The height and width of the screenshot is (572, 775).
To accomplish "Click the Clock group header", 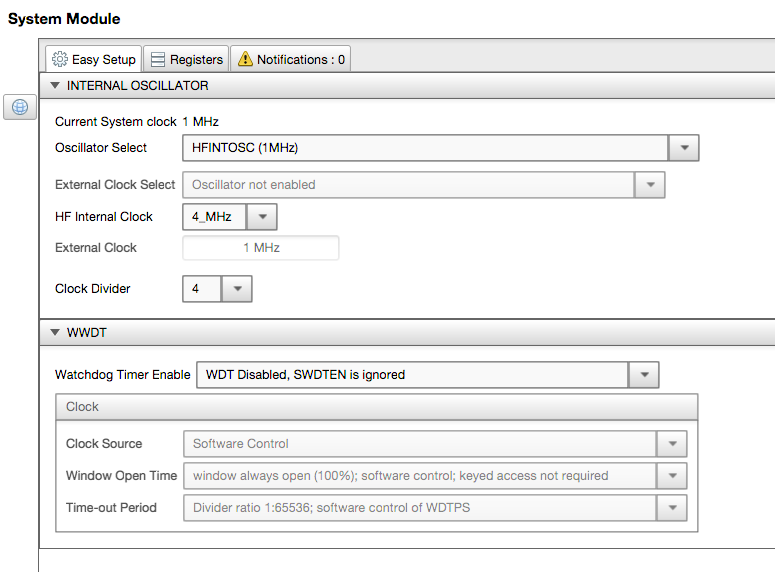I will click(x=377, y=407).
